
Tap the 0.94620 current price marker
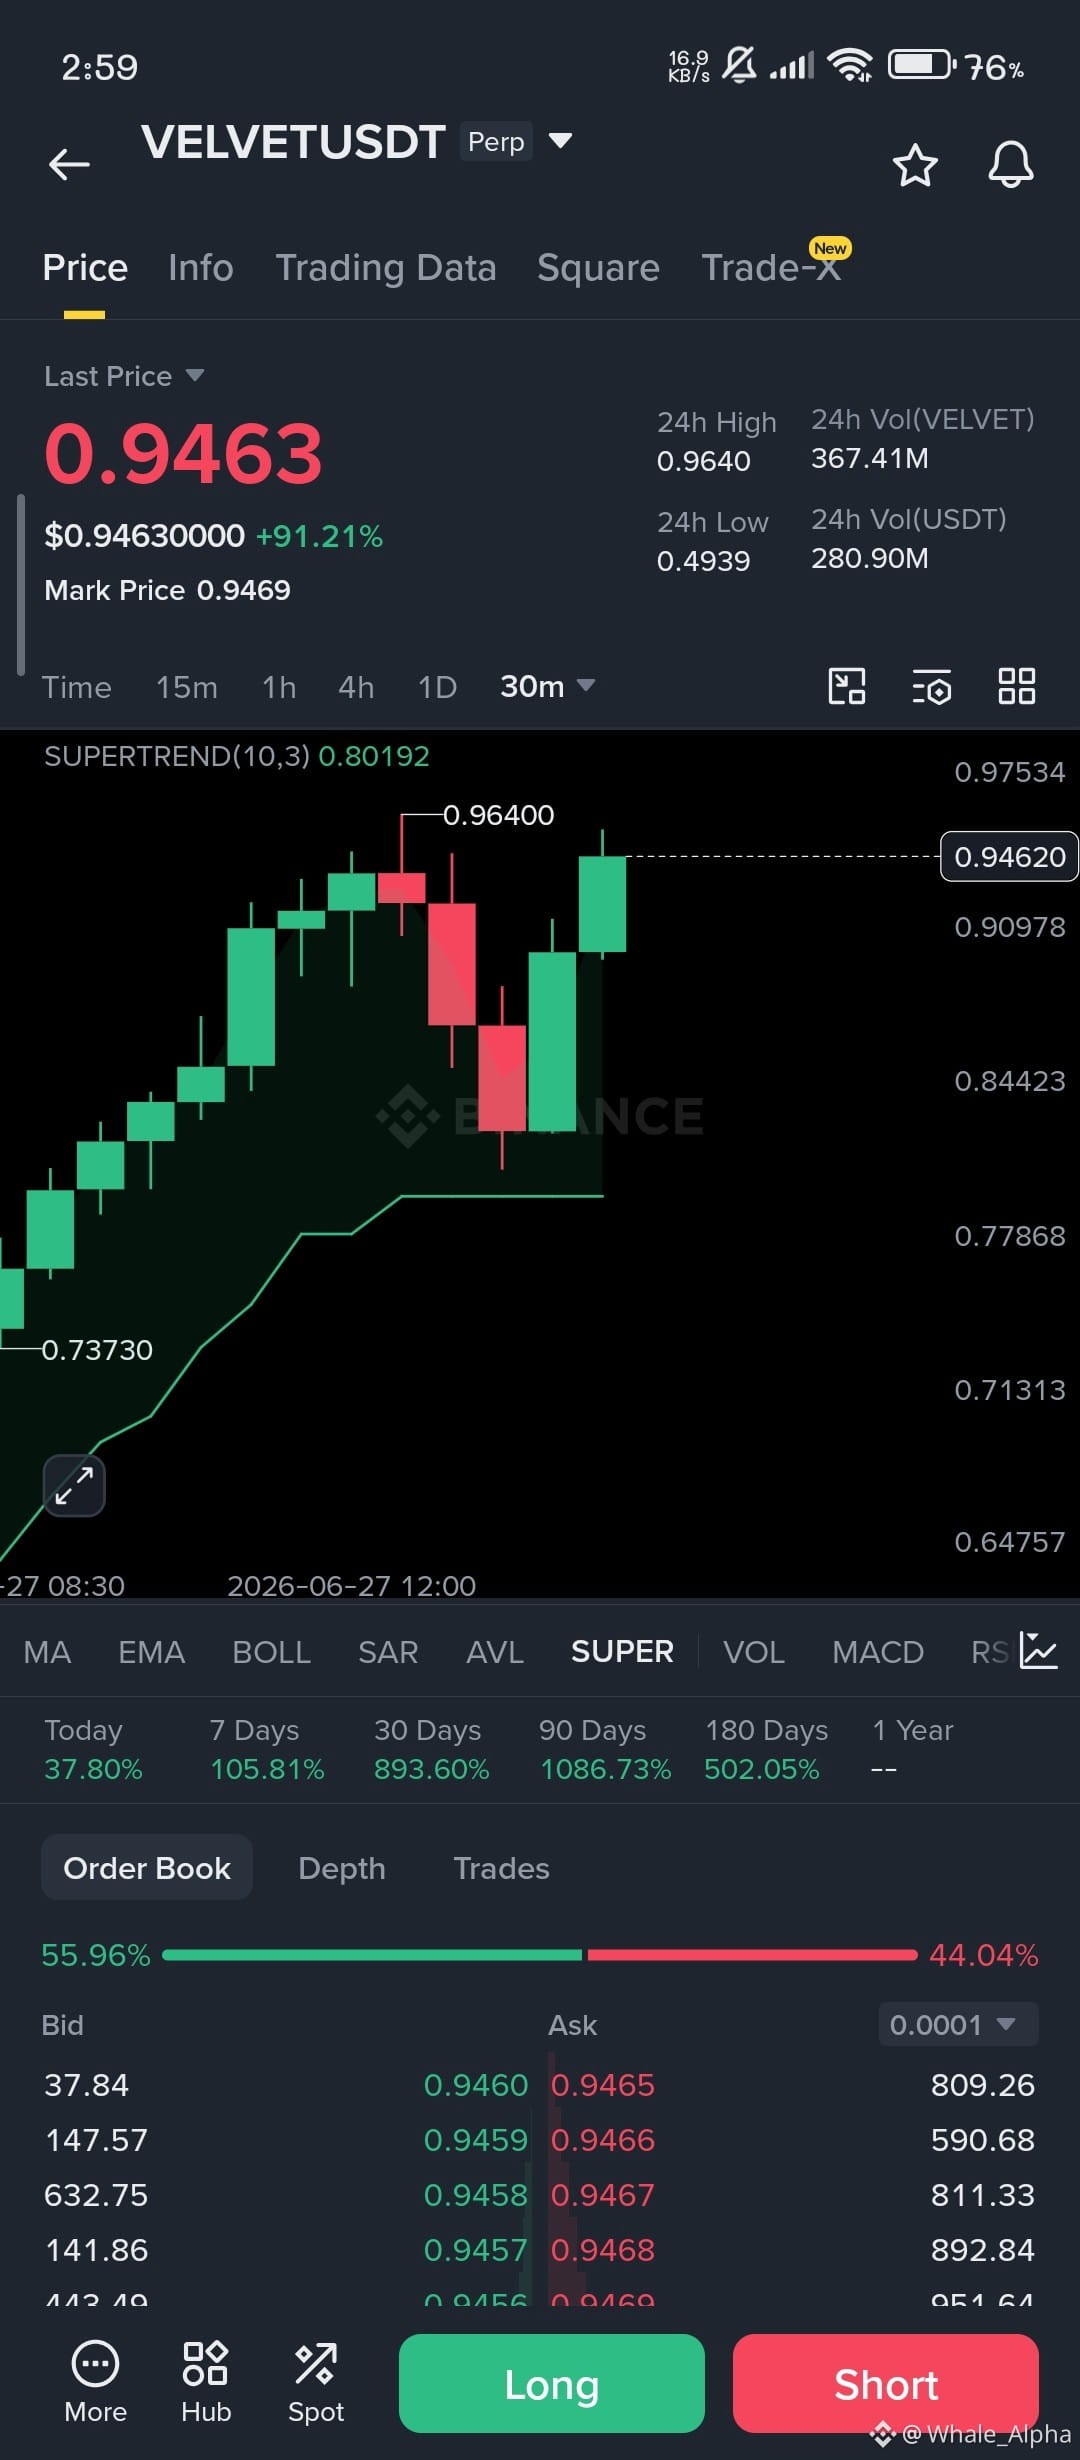1009,857
